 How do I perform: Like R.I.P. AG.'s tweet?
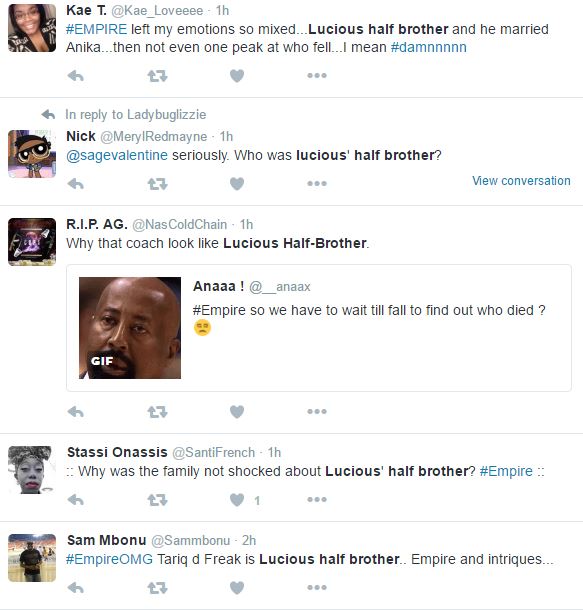click(237, 412)
